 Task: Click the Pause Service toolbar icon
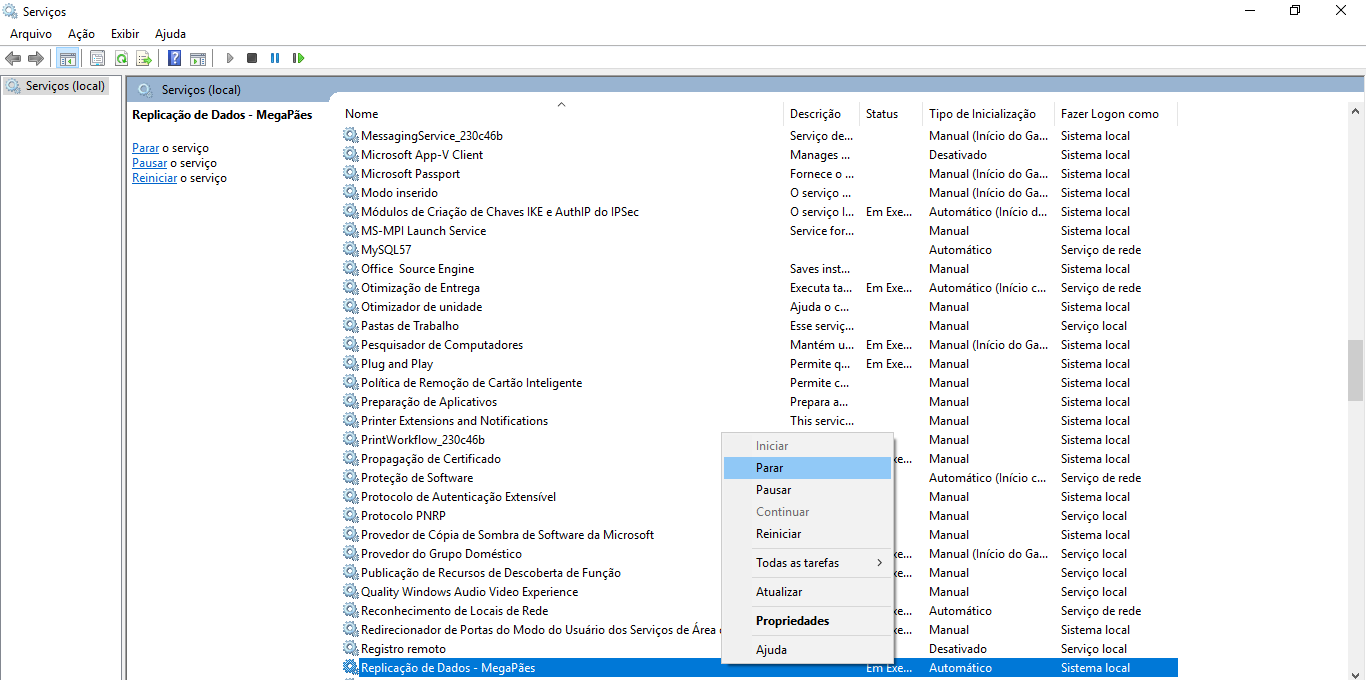pyautogui.click(x=275, y=58)
